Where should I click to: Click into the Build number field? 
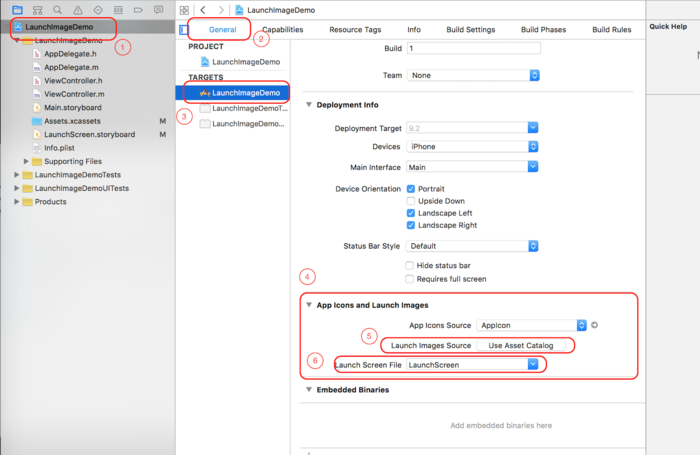474,48
